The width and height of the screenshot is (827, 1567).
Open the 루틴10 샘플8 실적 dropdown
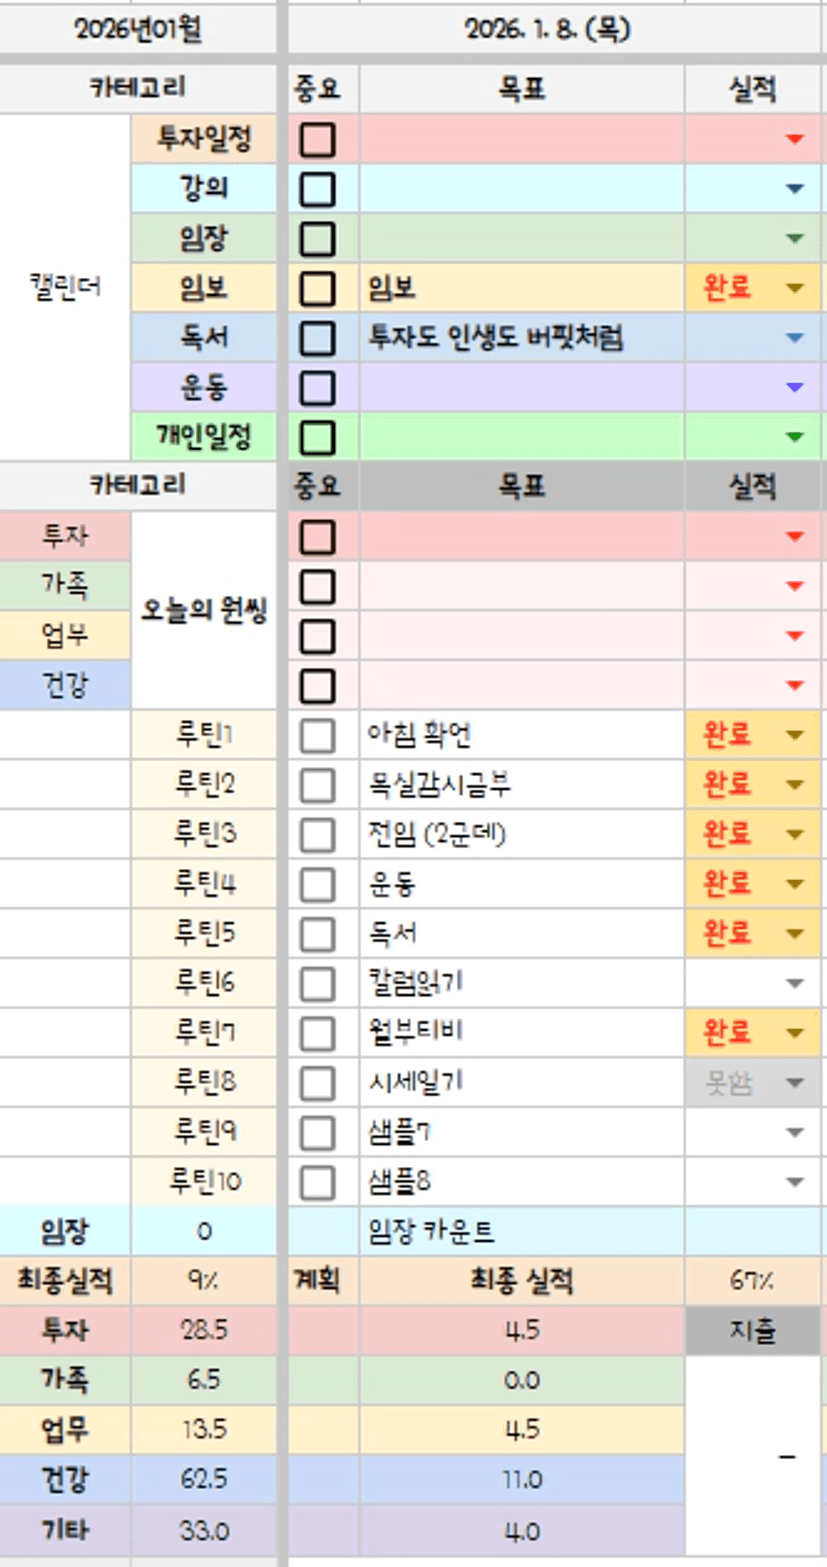click(795, 1182)
